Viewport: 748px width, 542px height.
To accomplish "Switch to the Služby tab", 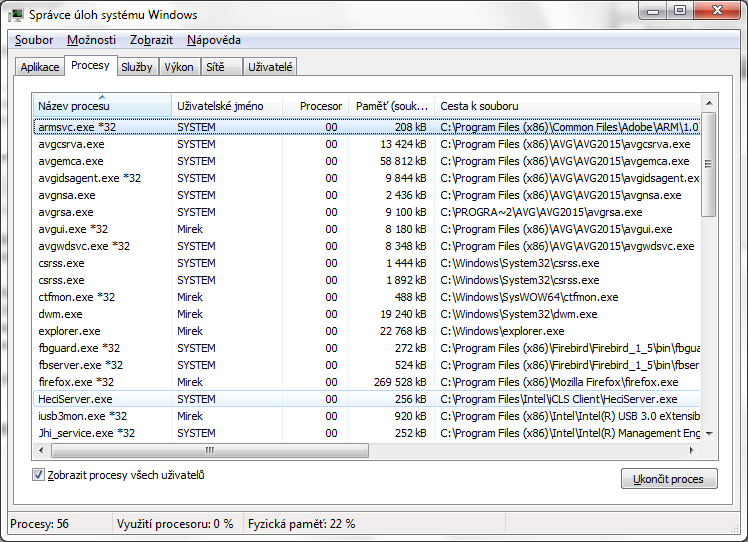I will coord(136,67).
